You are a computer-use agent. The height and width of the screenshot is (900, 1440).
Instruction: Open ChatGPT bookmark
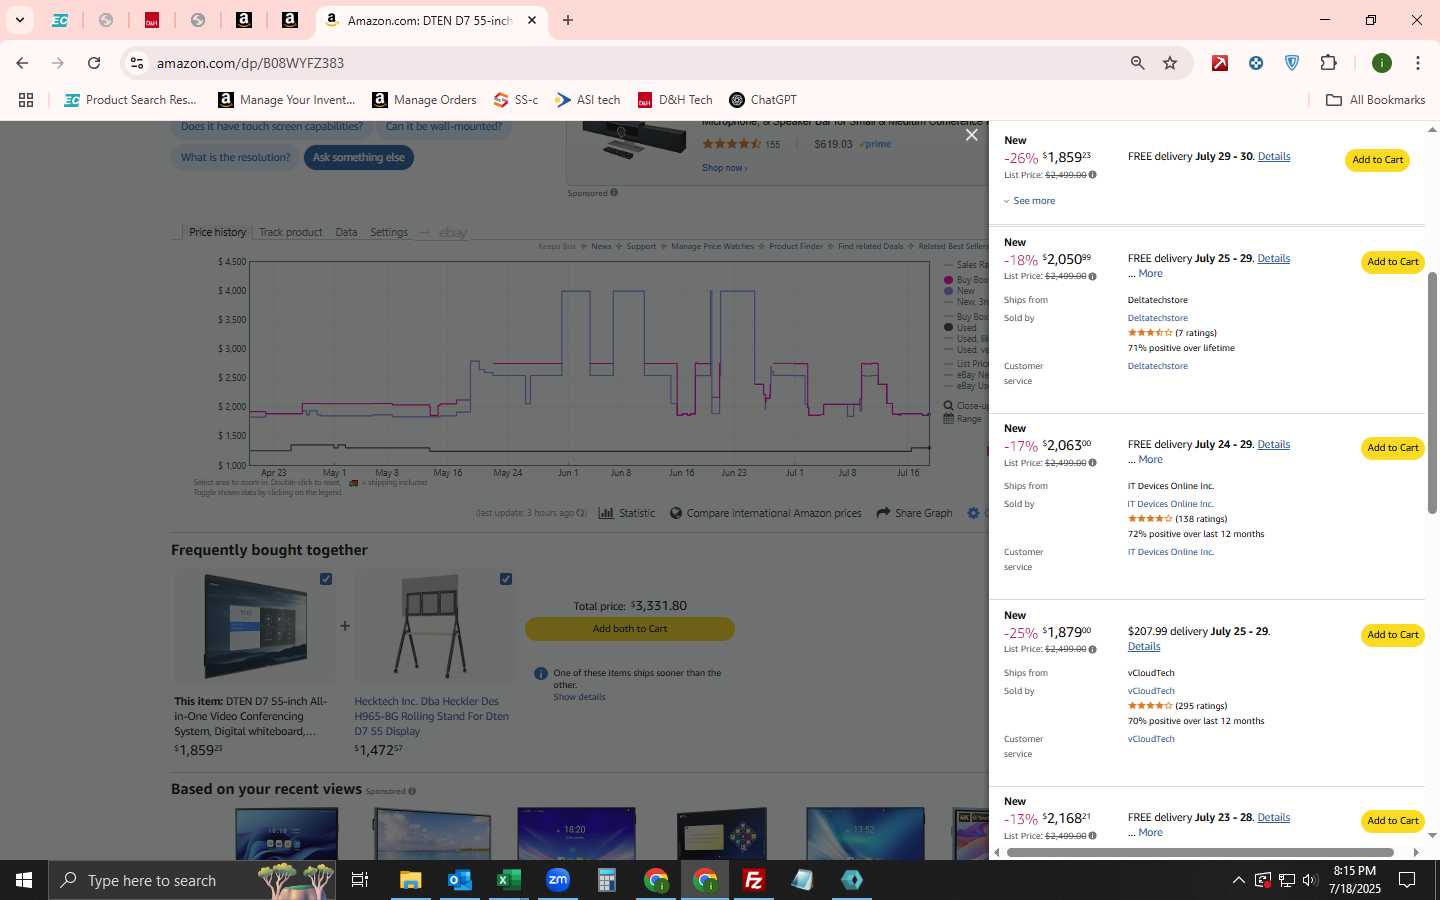point(763,100)
